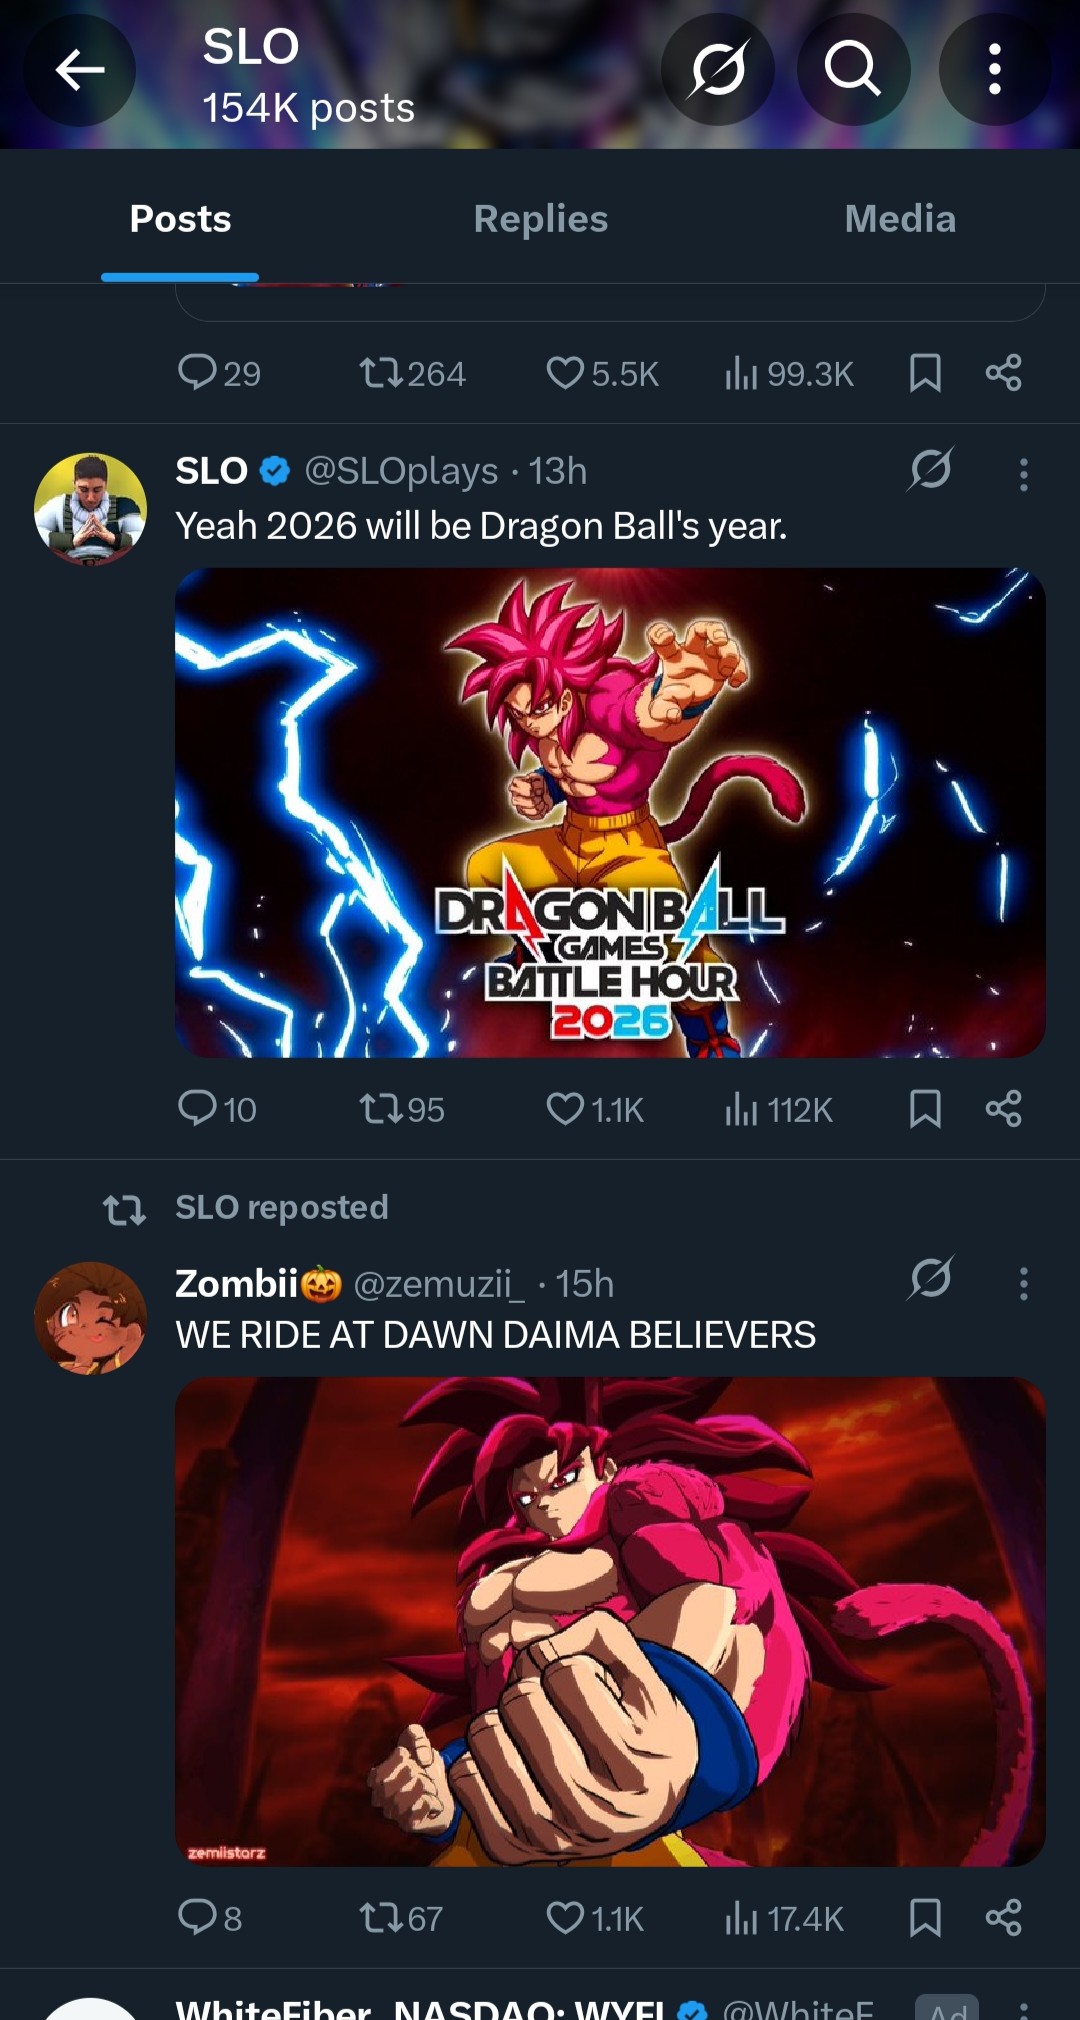Bookmark the Dragon Ball's year post

click(x=925, y=1108)
